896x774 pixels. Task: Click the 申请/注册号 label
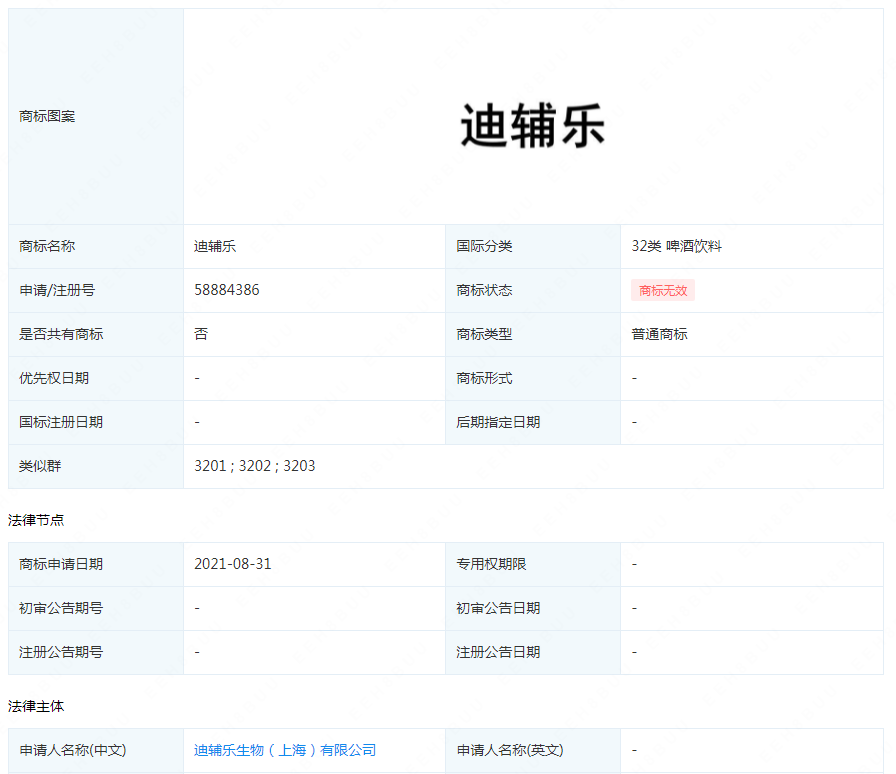pos(57,290)
